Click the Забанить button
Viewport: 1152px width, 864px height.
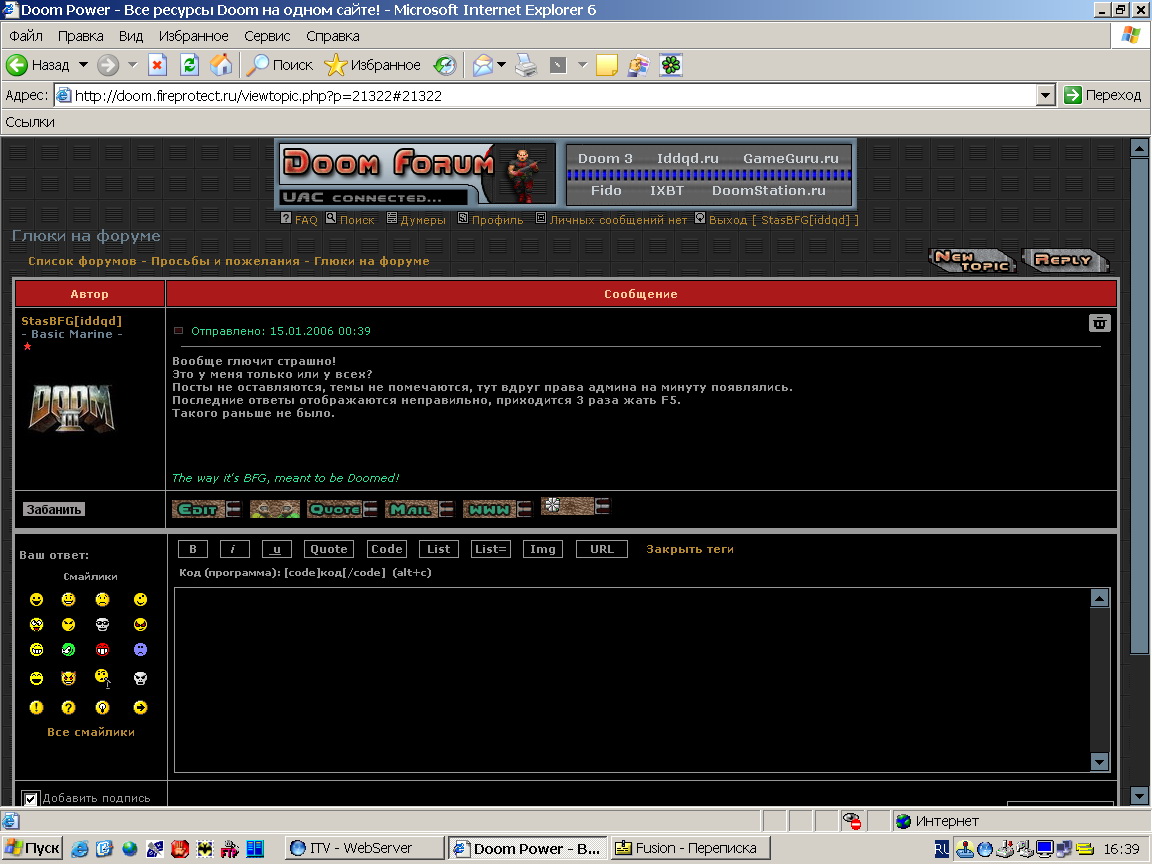coord(54,509)
